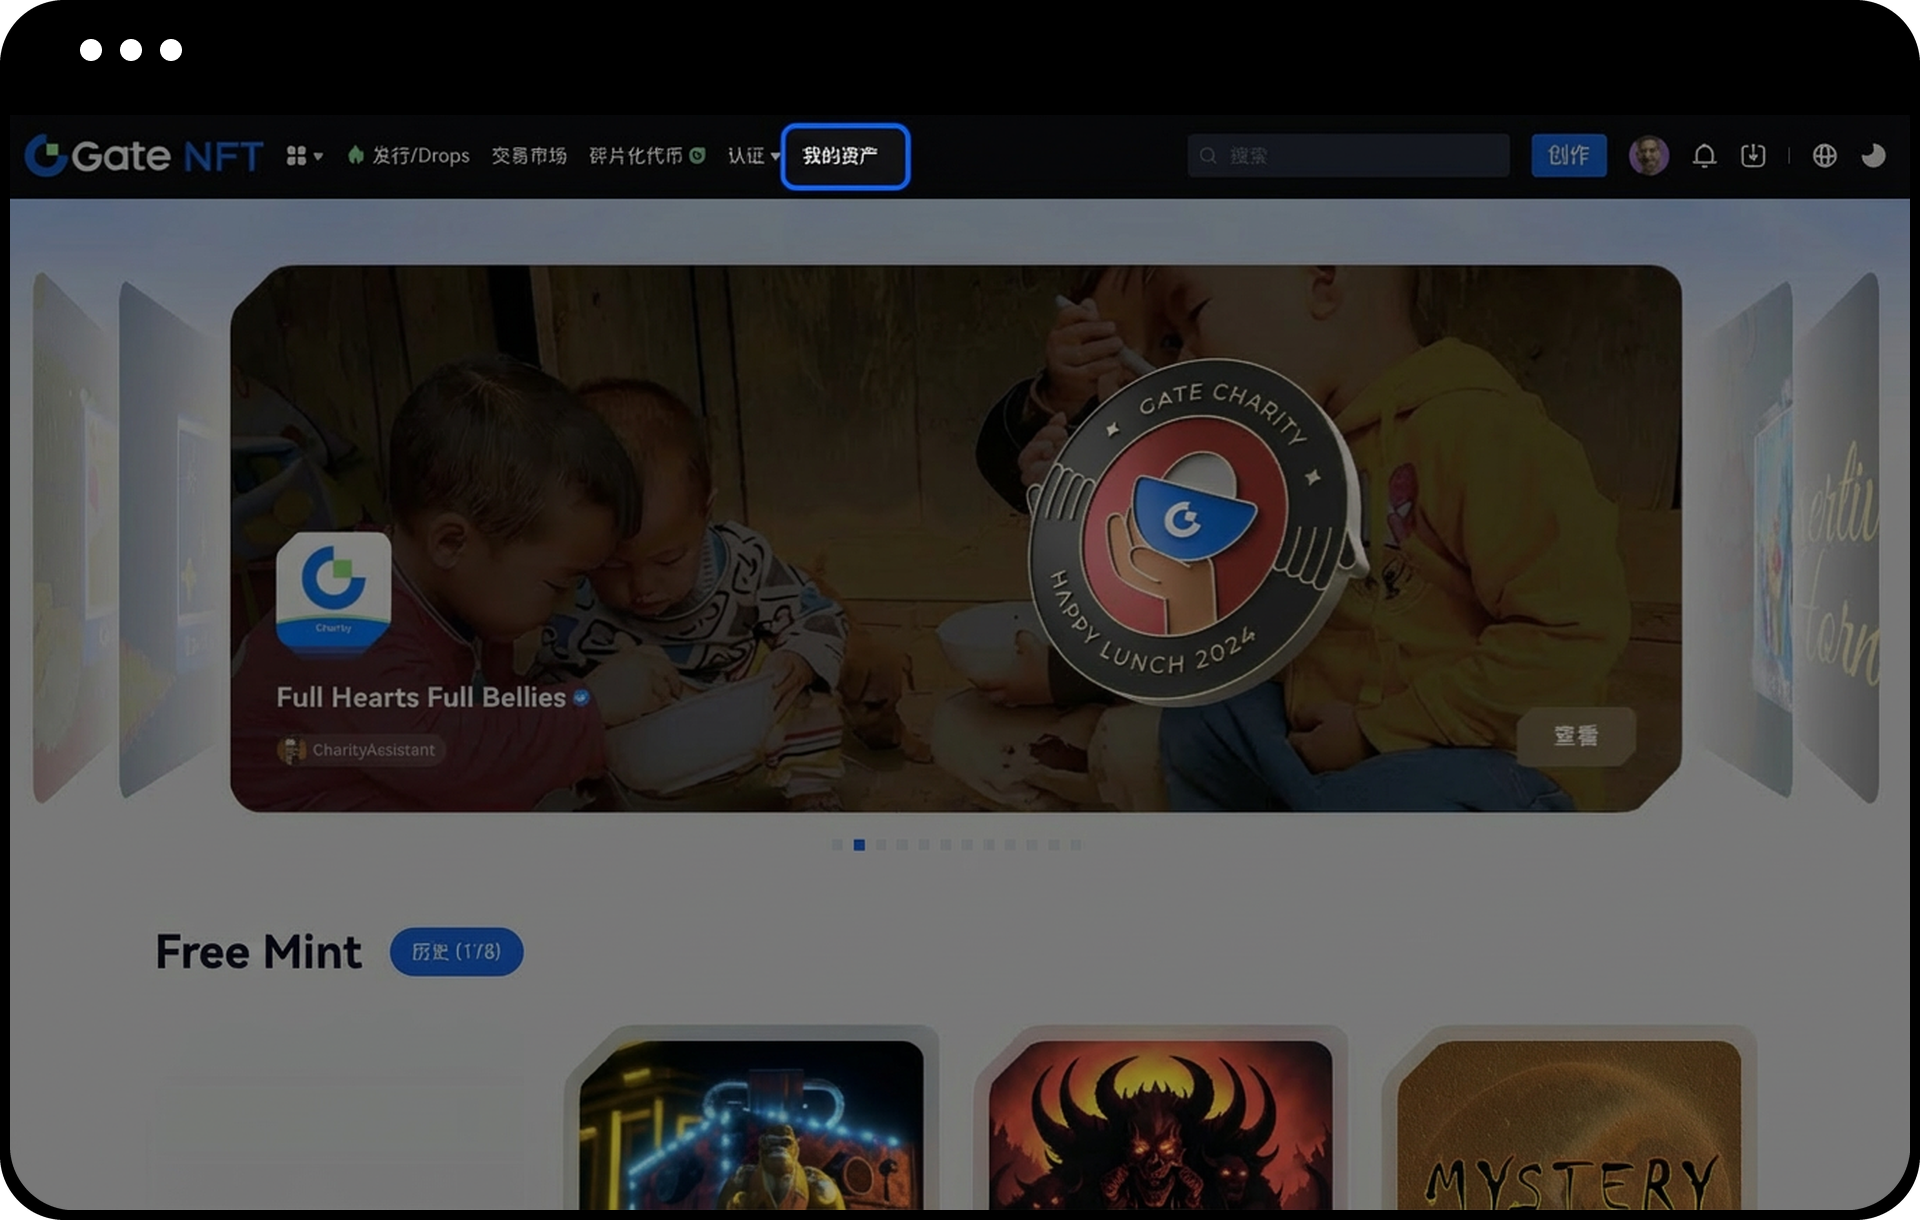1920x1220 pixels.
Task: Open notifications bell icon
Action: click(1704, 156)
